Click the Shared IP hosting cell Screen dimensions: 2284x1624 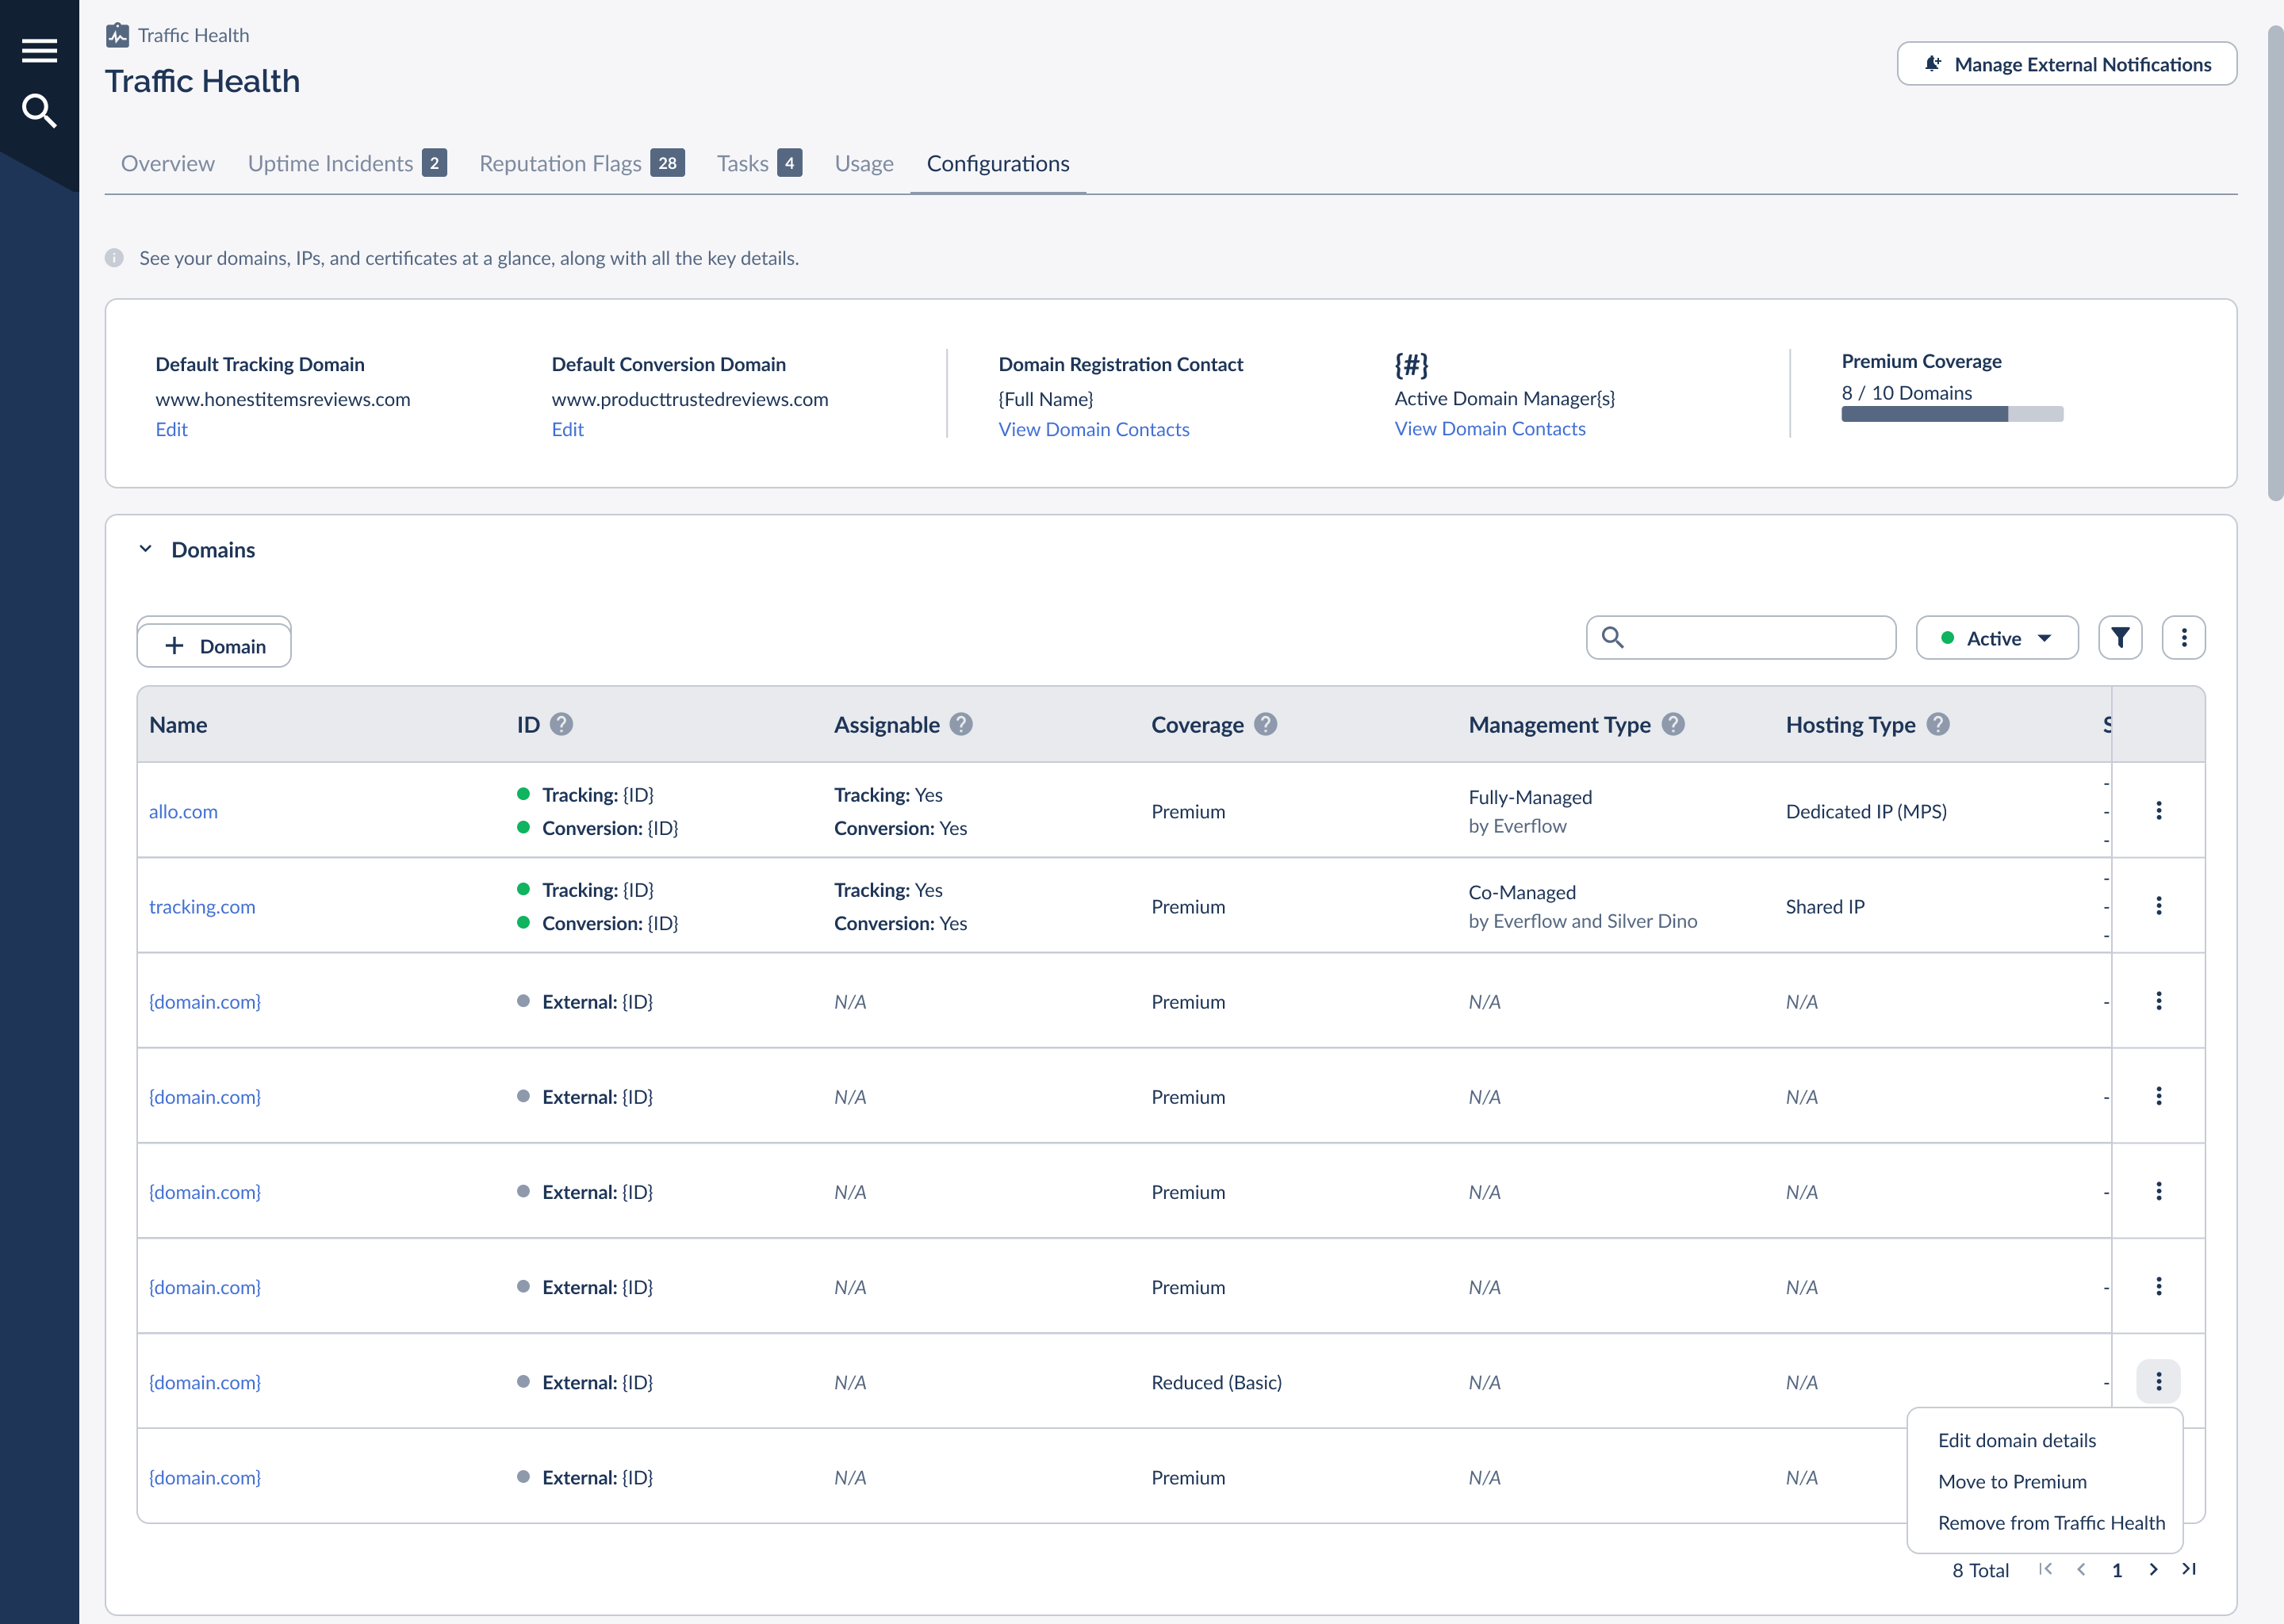pos(1825,906)
